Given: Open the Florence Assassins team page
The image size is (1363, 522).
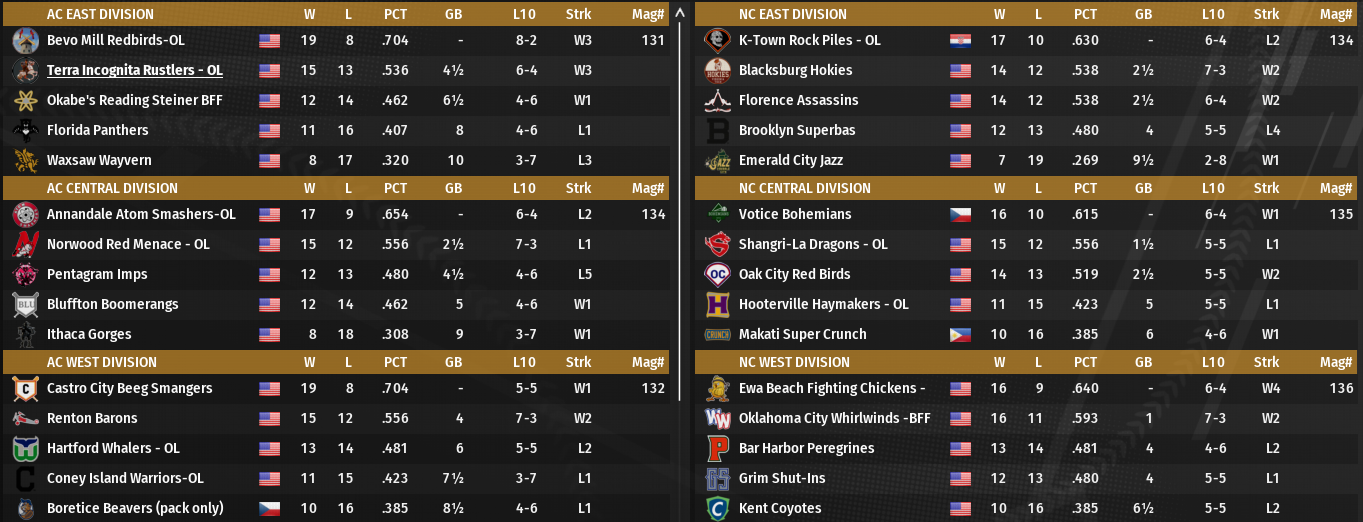Looking at the screenshot, I should (x=798, y=101).
